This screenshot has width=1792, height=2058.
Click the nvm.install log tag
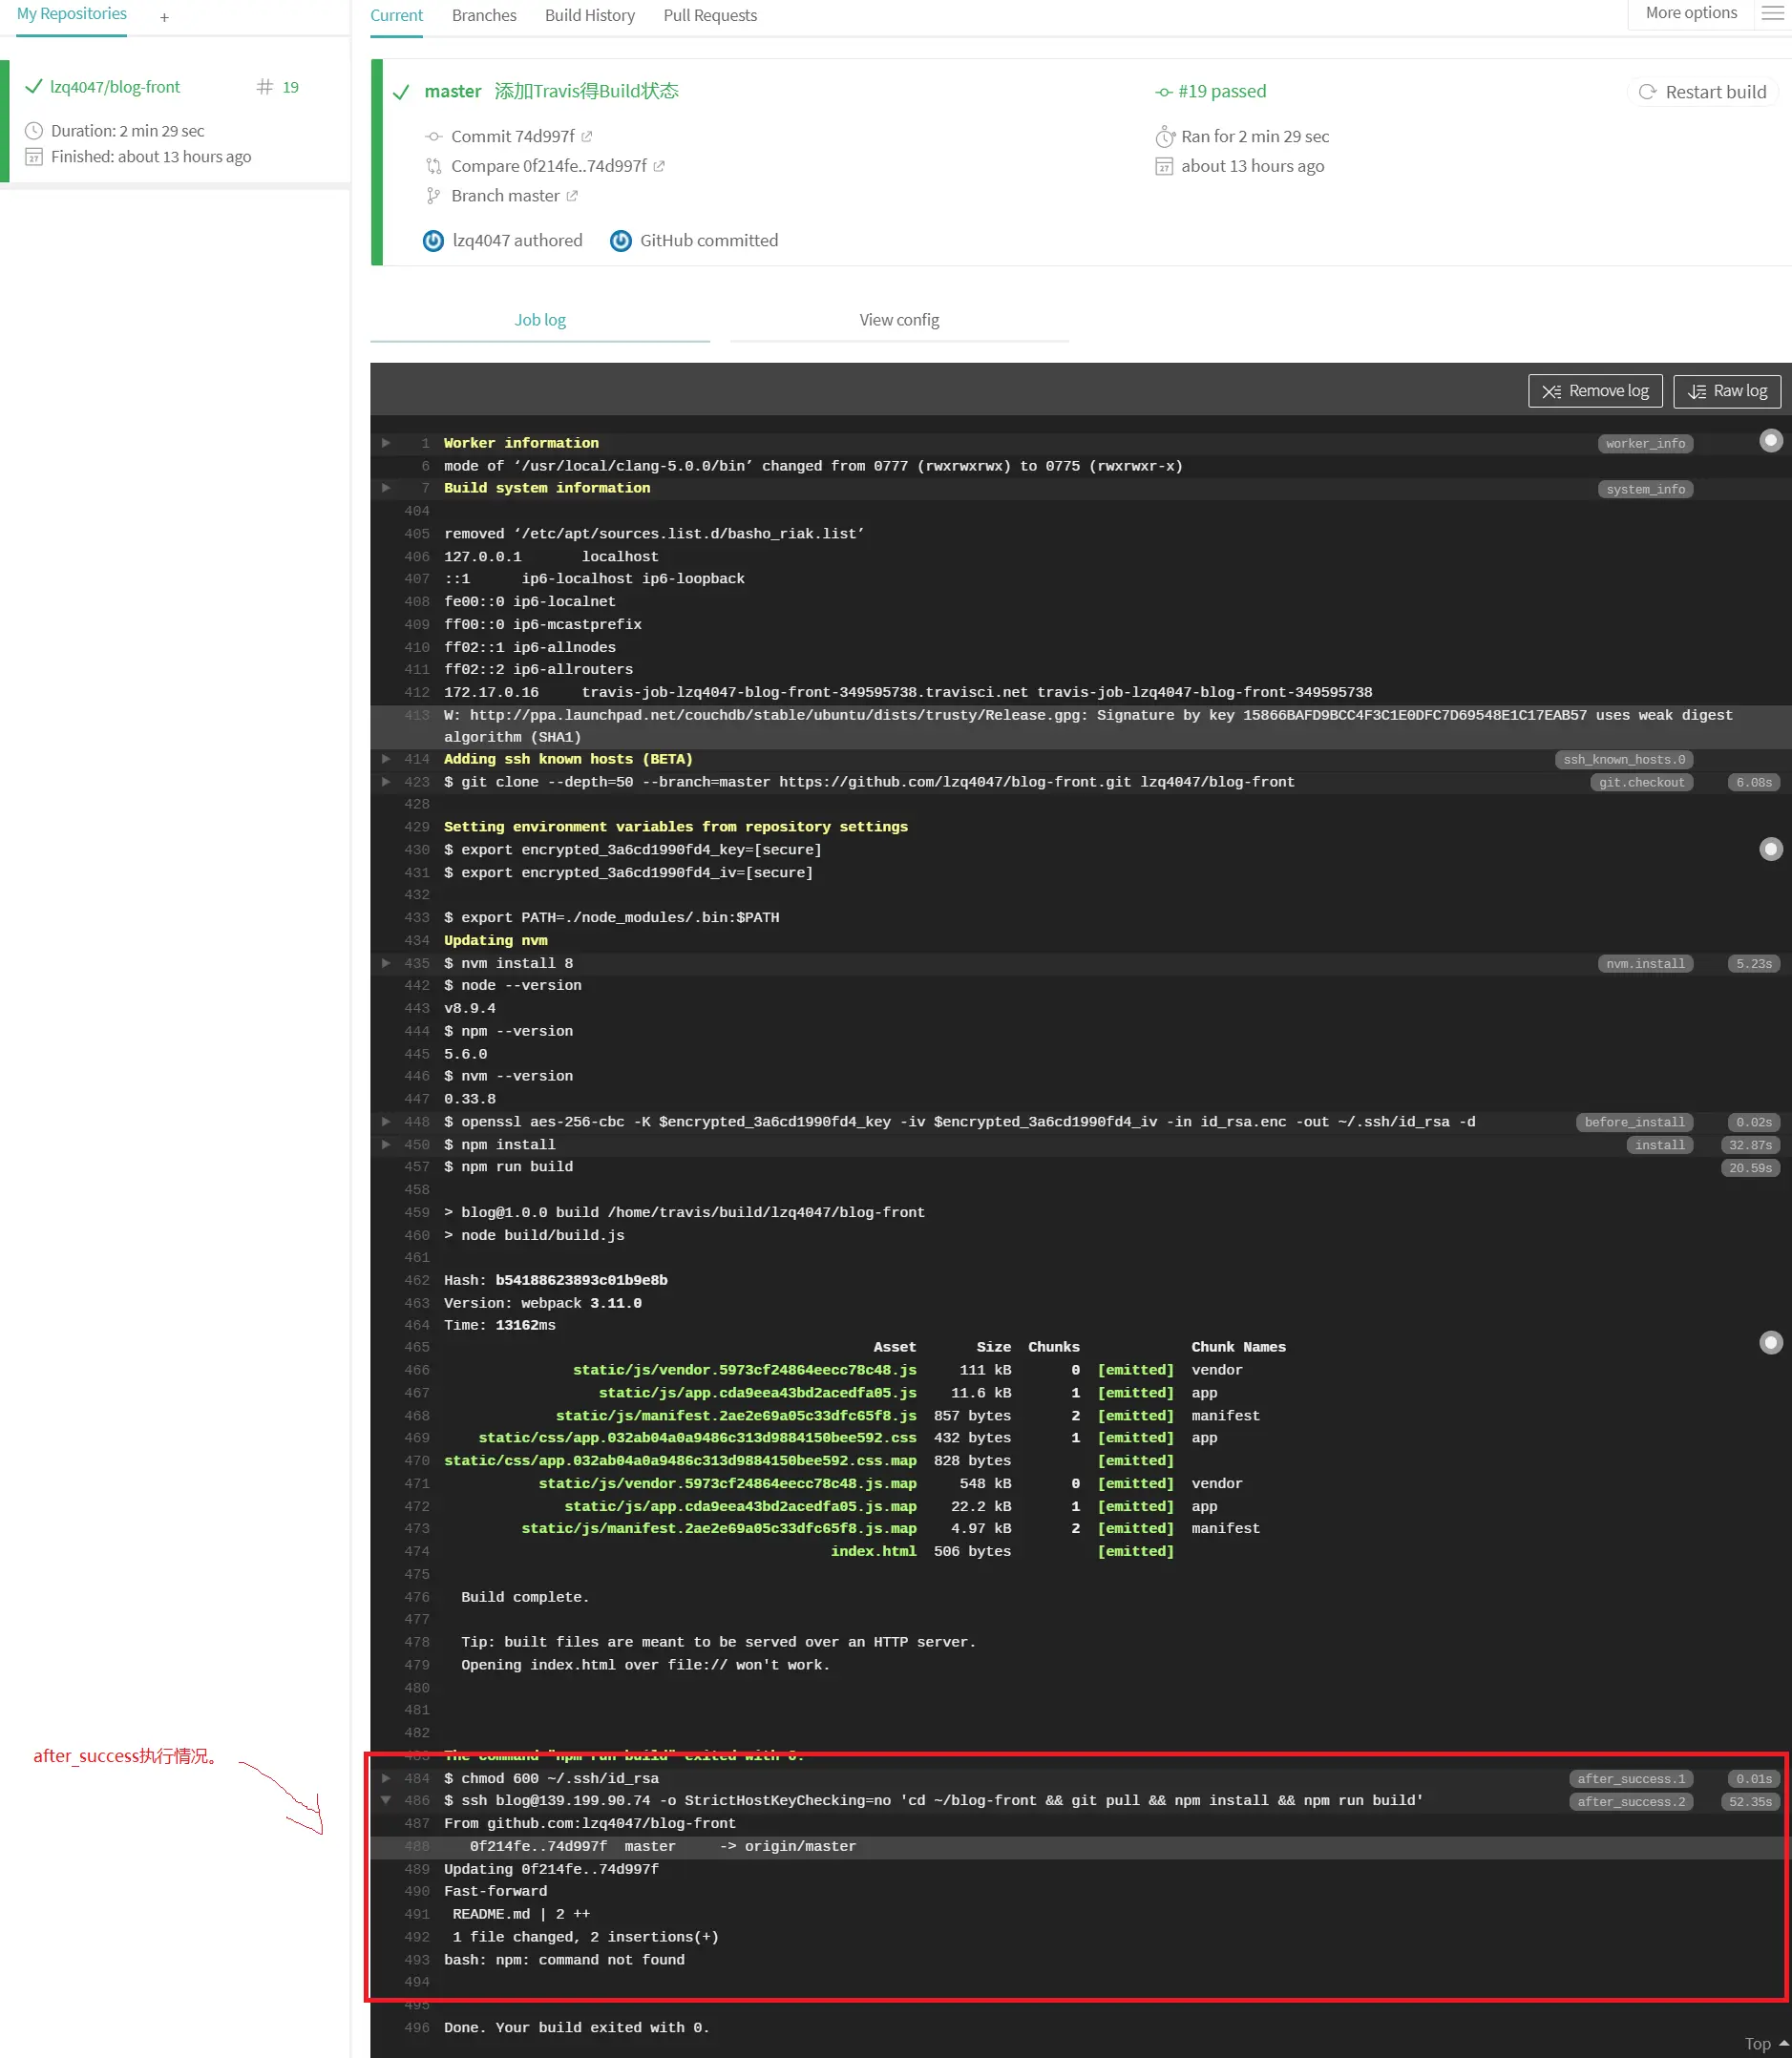1645,963
